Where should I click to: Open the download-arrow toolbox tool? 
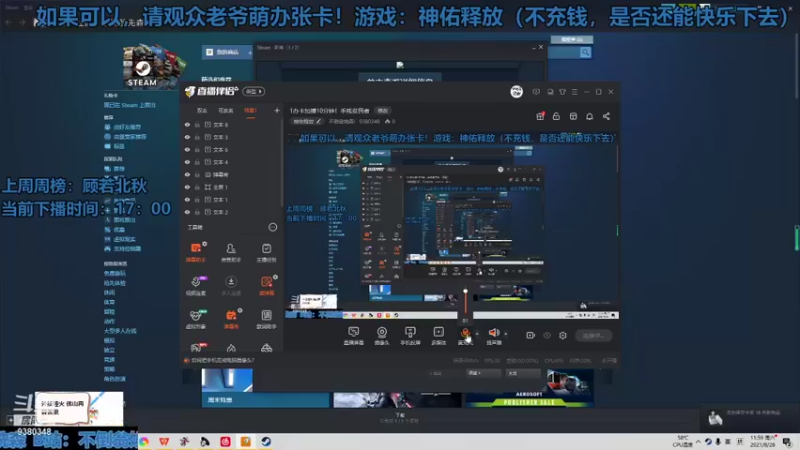pos(231,285)
